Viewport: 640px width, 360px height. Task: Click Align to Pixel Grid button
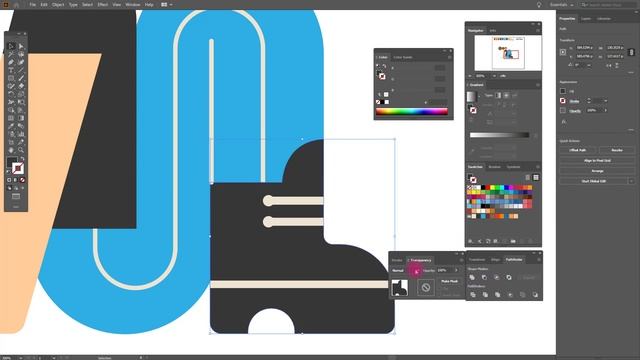597,160
